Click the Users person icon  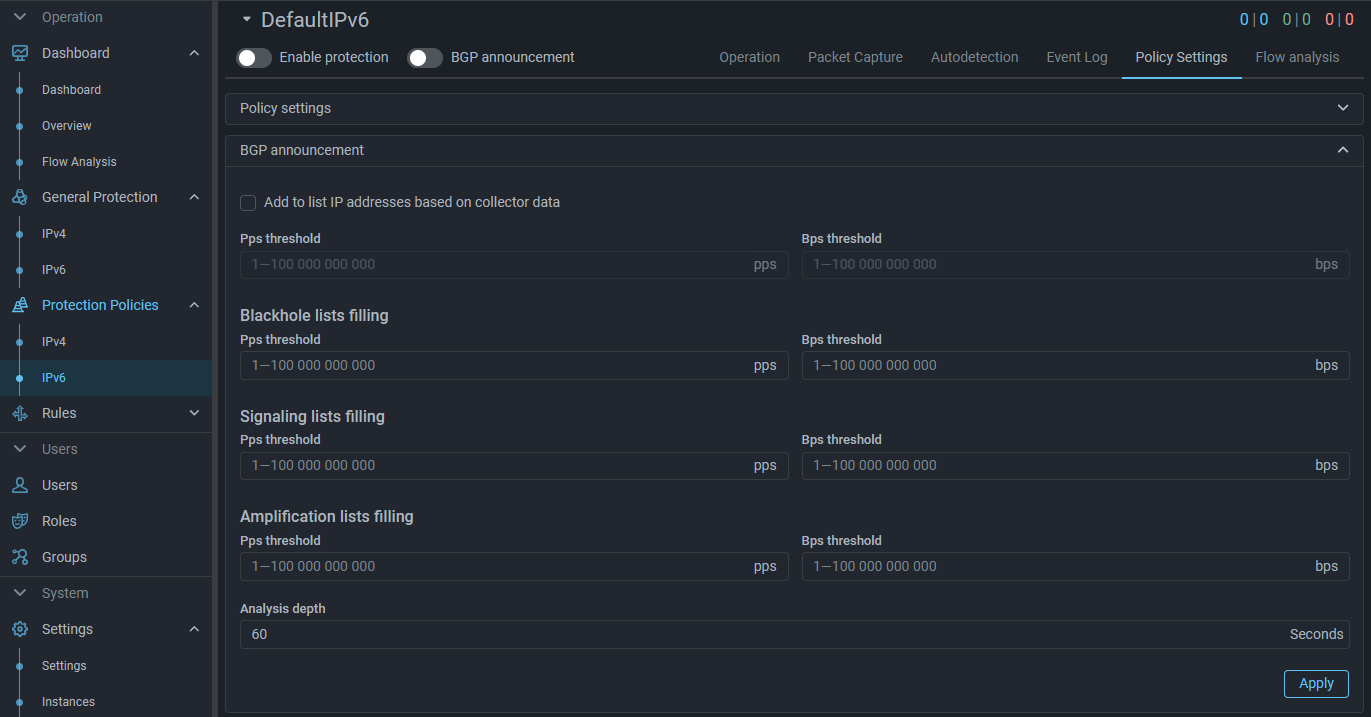pos(20,485)
